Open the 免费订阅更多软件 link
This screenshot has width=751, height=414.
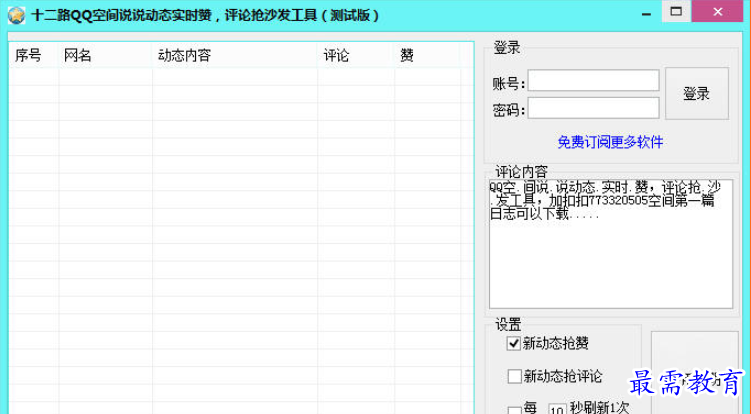610,142
